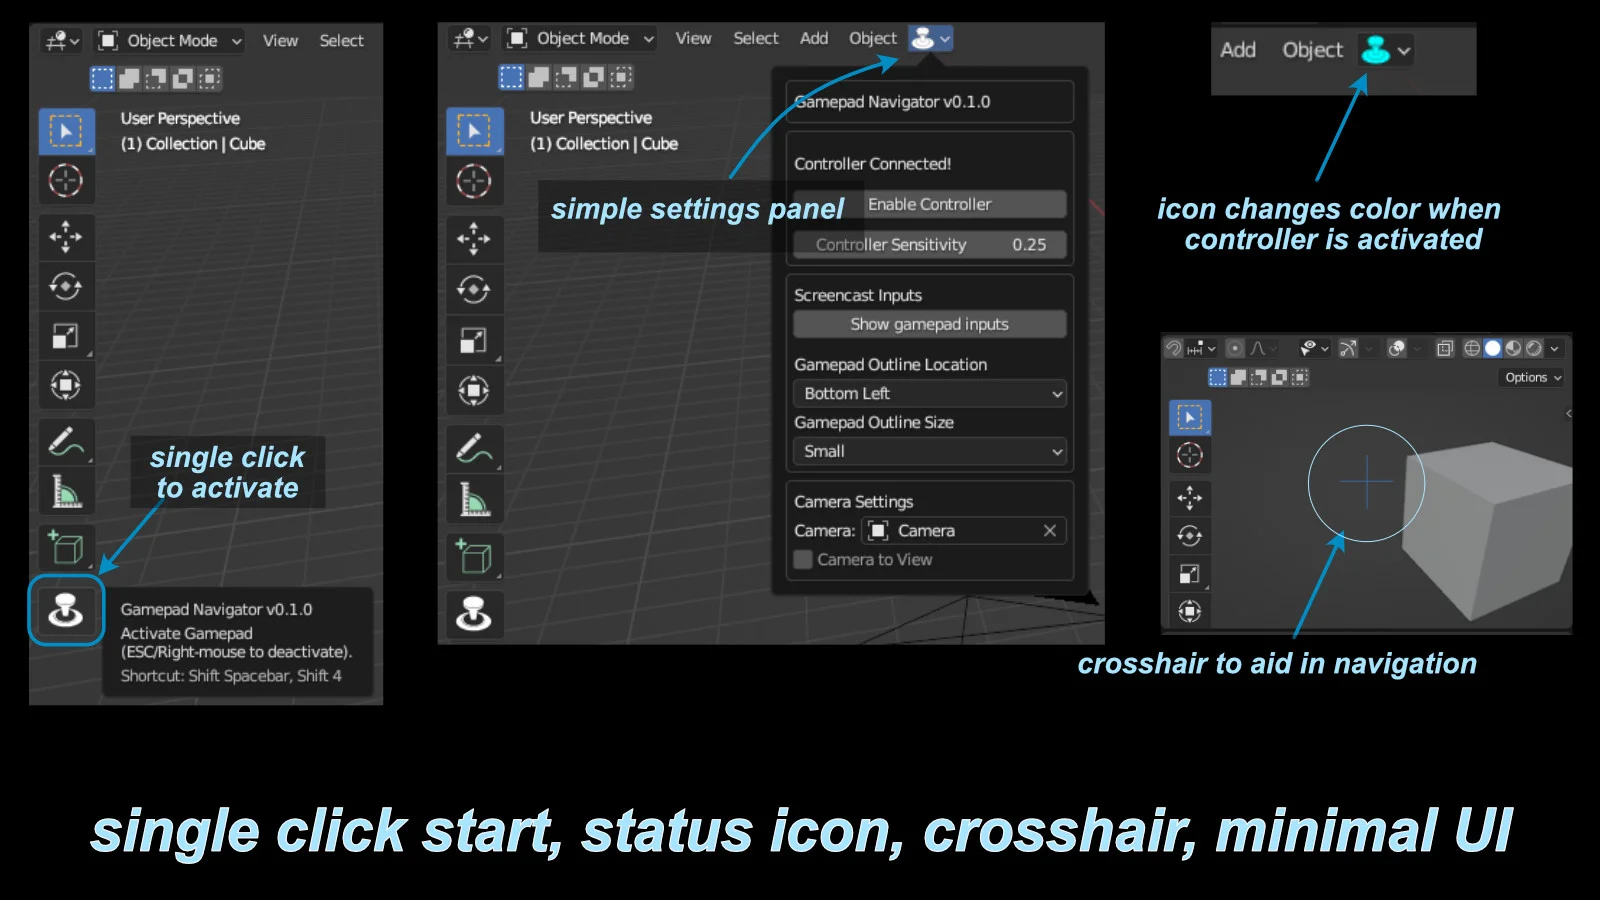Open the Gamepad Outline Size dropdown
This screenshot has width=1600, height=900.
[x=928, y=451]
